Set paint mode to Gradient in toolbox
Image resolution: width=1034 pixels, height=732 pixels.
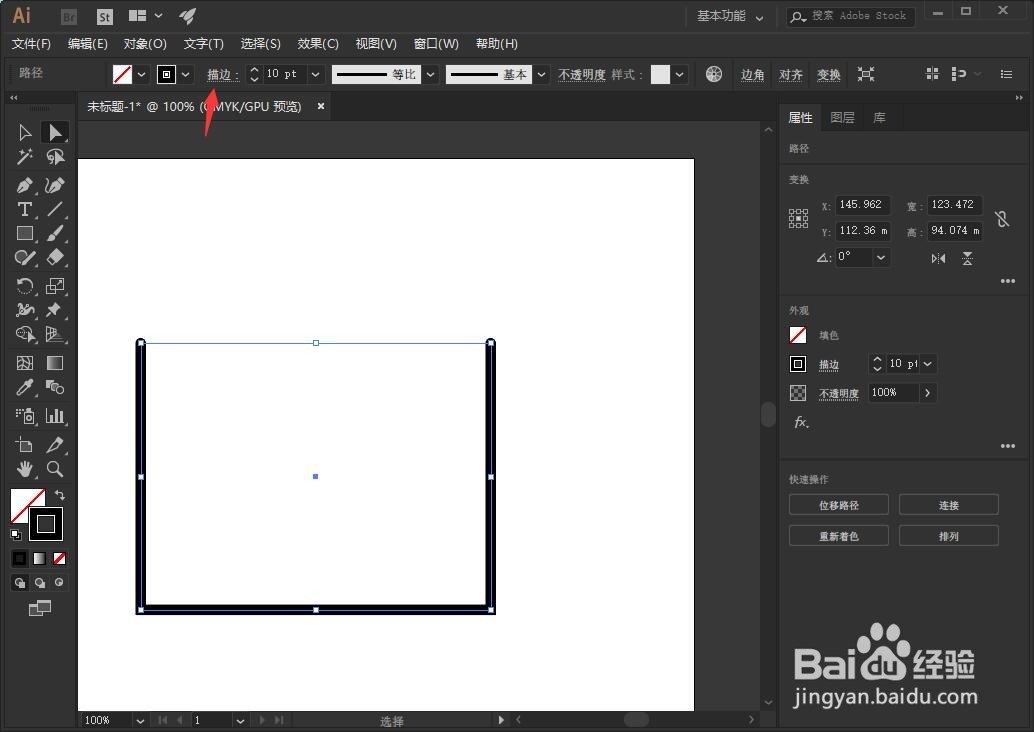[x=40, y=559]
